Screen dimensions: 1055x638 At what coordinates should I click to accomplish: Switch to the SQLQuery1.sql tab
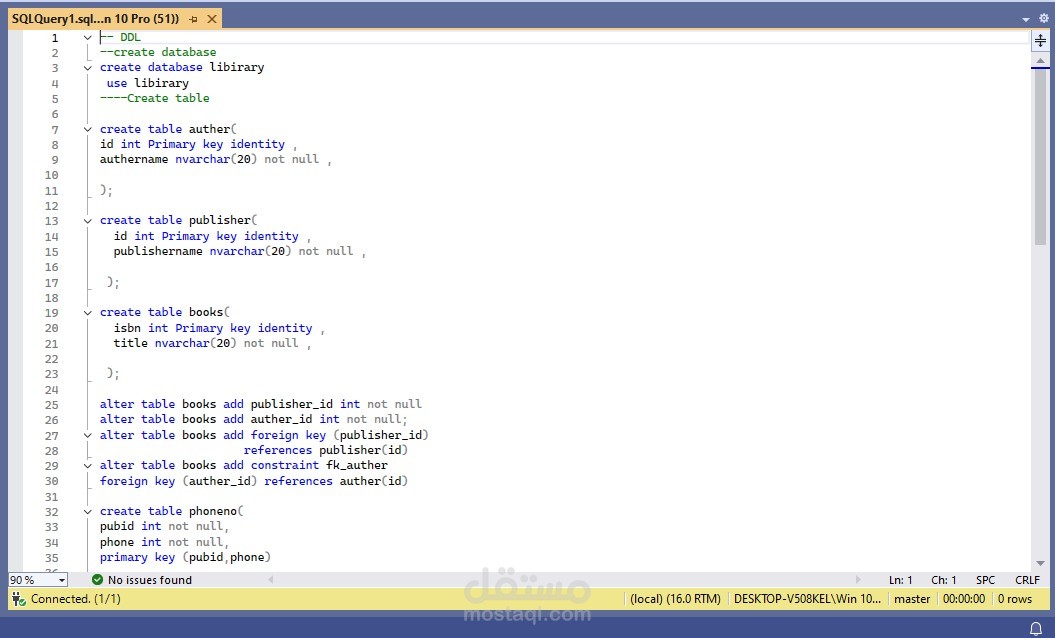[x=100, y=18]
